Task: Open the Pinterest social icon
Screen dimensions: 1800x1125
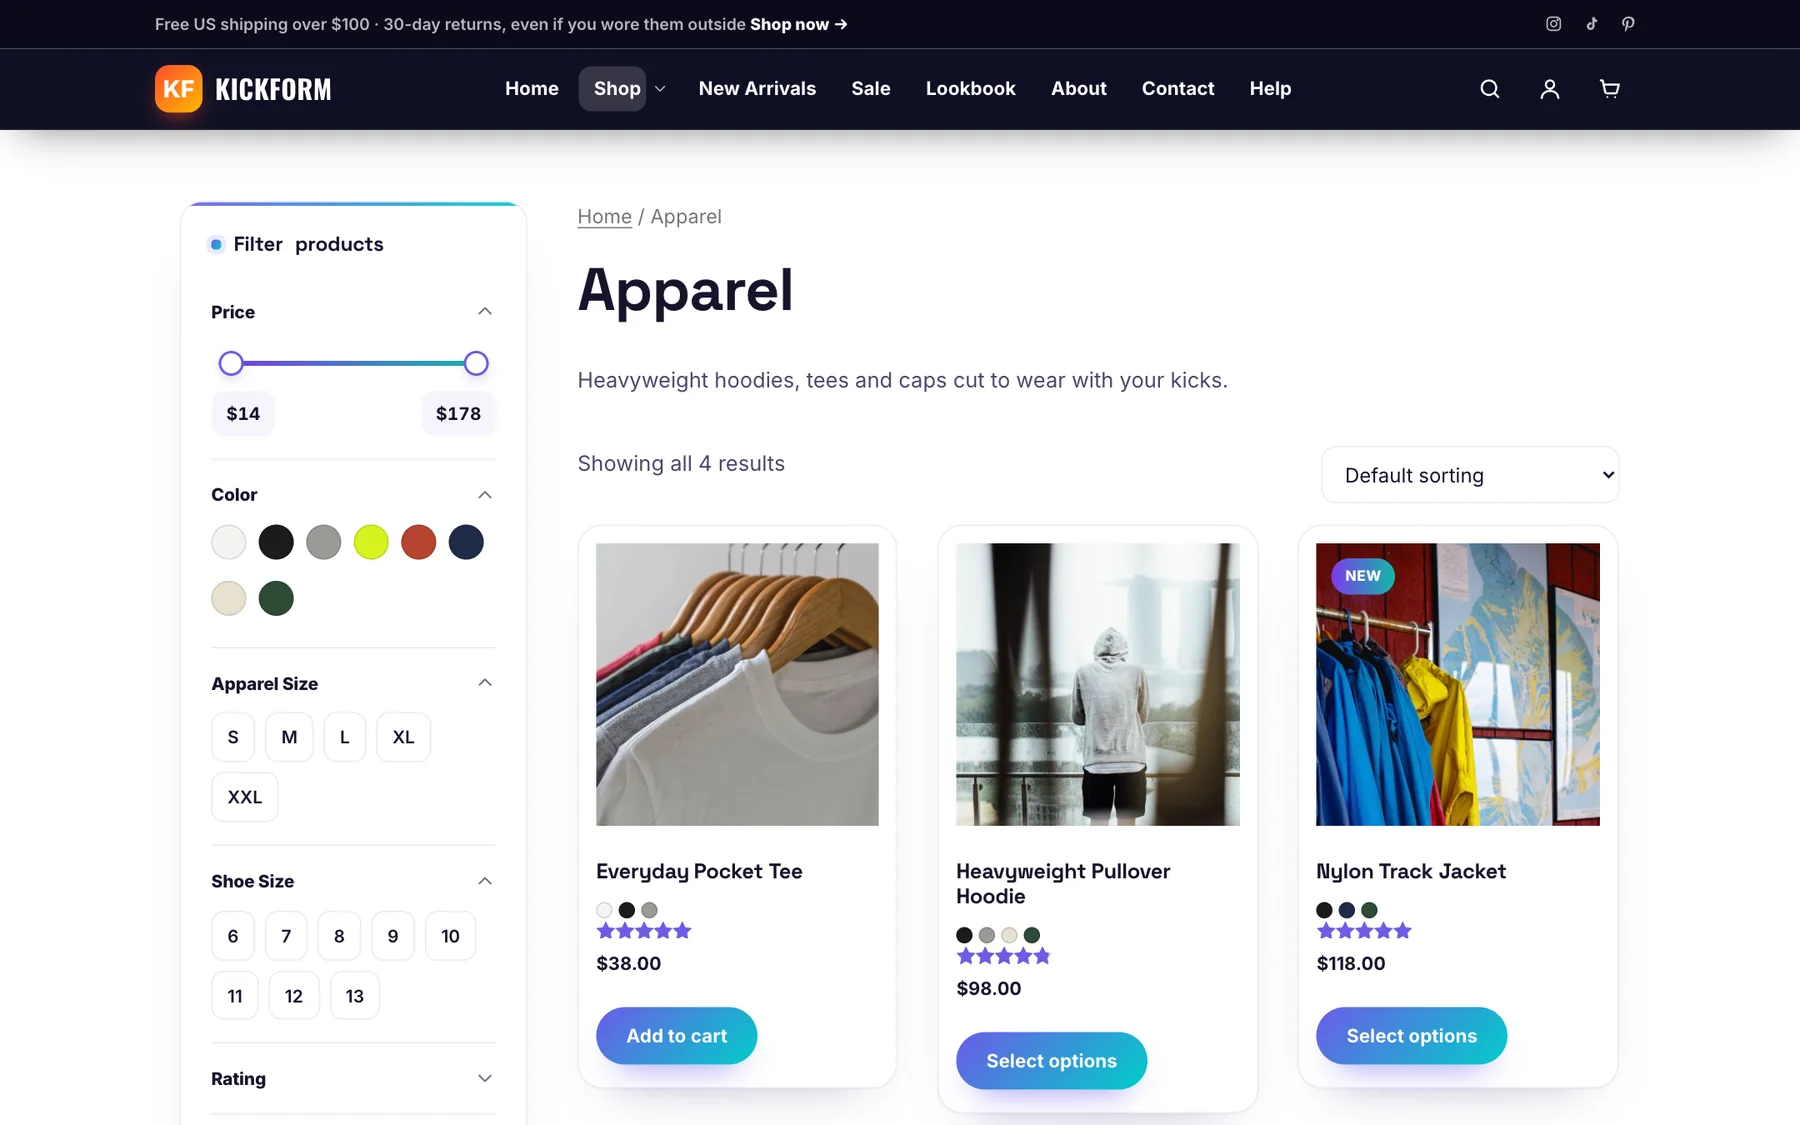Action: tap(1628, 24)
